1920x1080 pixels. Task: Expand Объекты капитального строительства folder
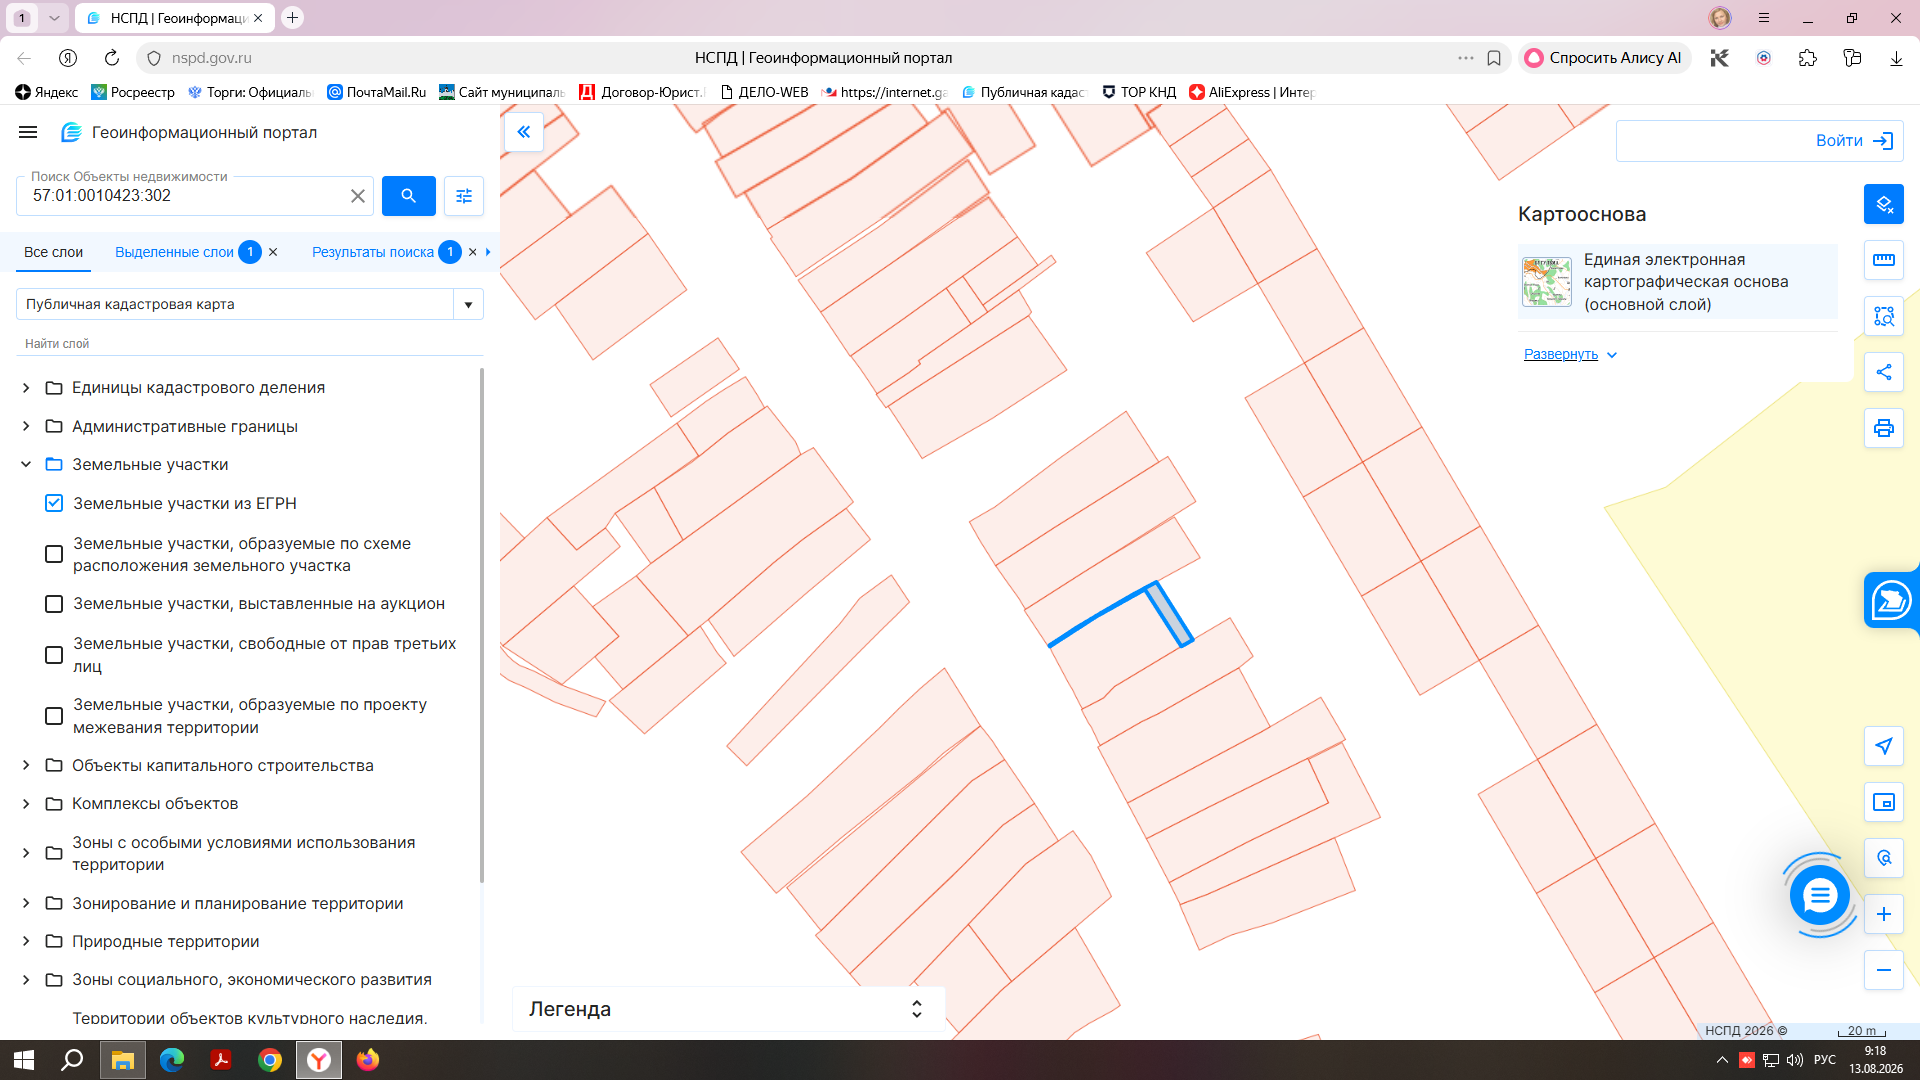pyautogui.click(x=26, y=766)
